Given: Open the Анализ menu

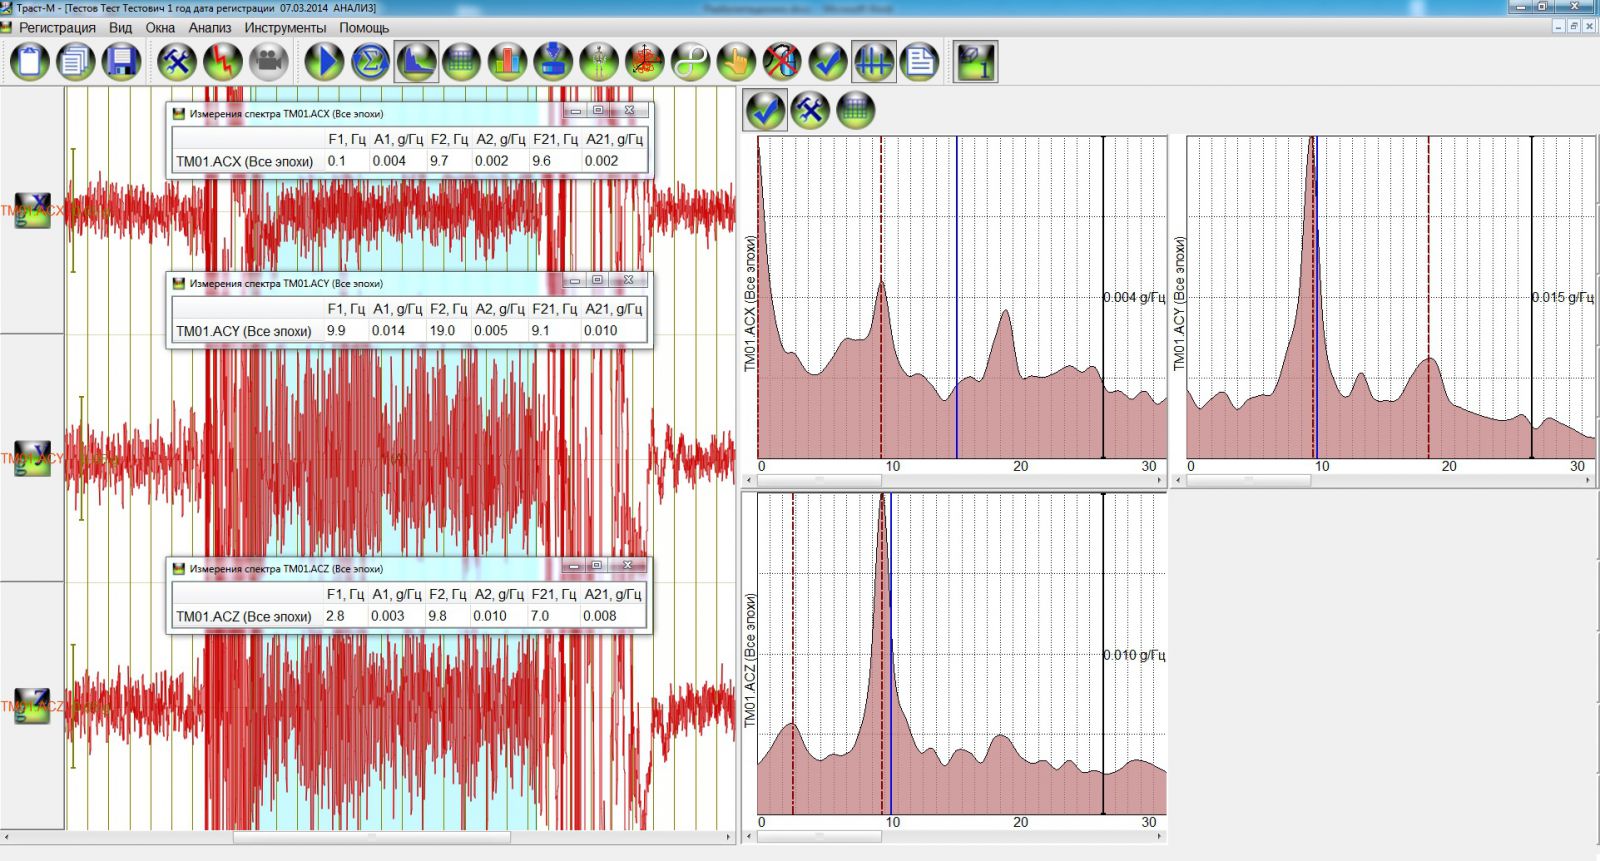Looking at the screenshot, I should click(209, 28).
